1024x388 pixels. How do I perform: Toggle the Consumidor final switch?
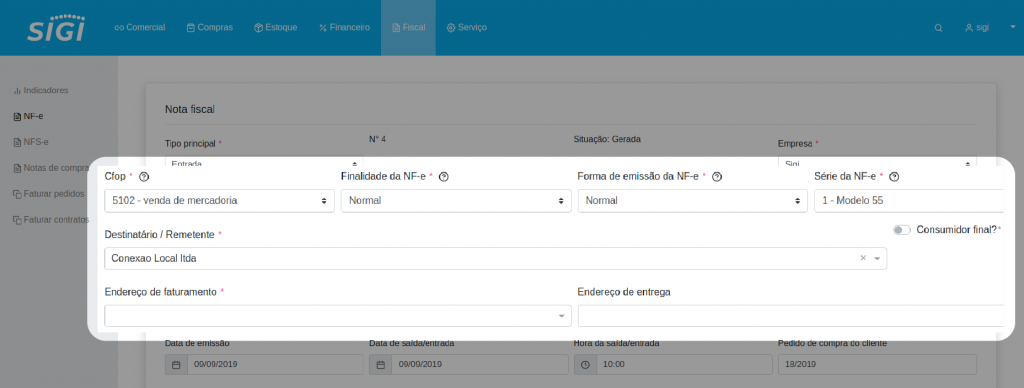pos(902,230)
